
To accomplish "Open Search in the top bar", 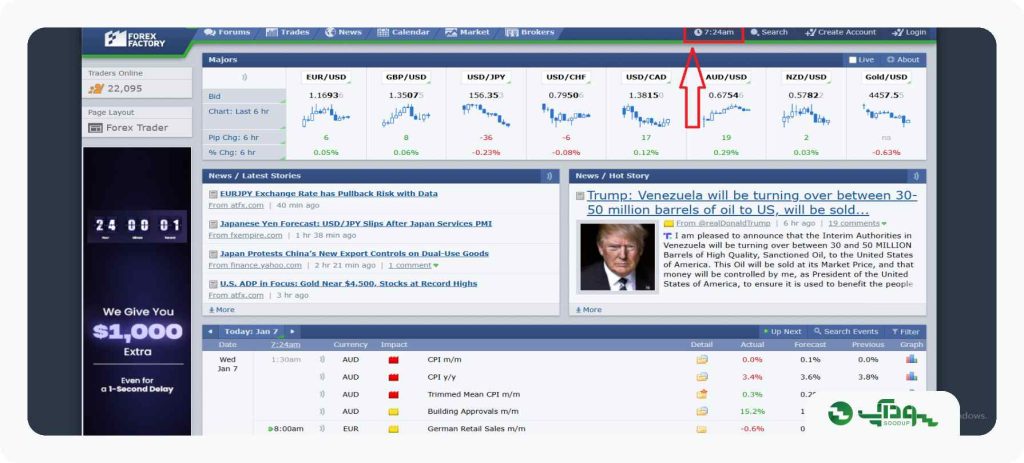I will [x=769, y=32].
